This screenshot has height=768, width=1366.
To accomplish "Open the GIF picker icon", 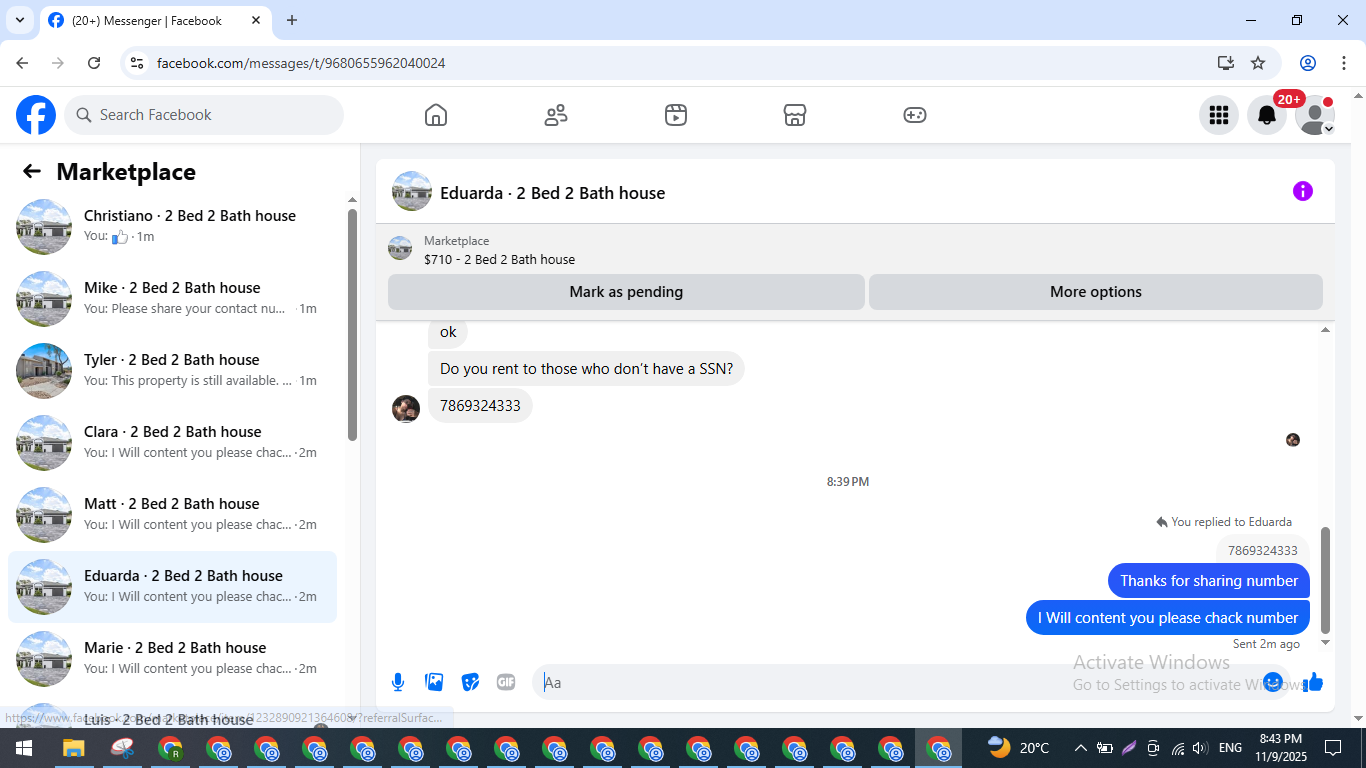I will [x=506, y=682].
